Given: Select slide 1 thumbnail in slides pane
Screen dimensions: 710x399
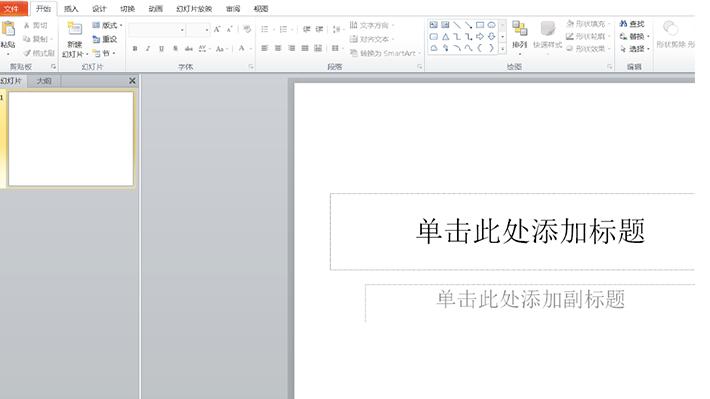Looking at the screenshot, I should click(x=71, y=139).
